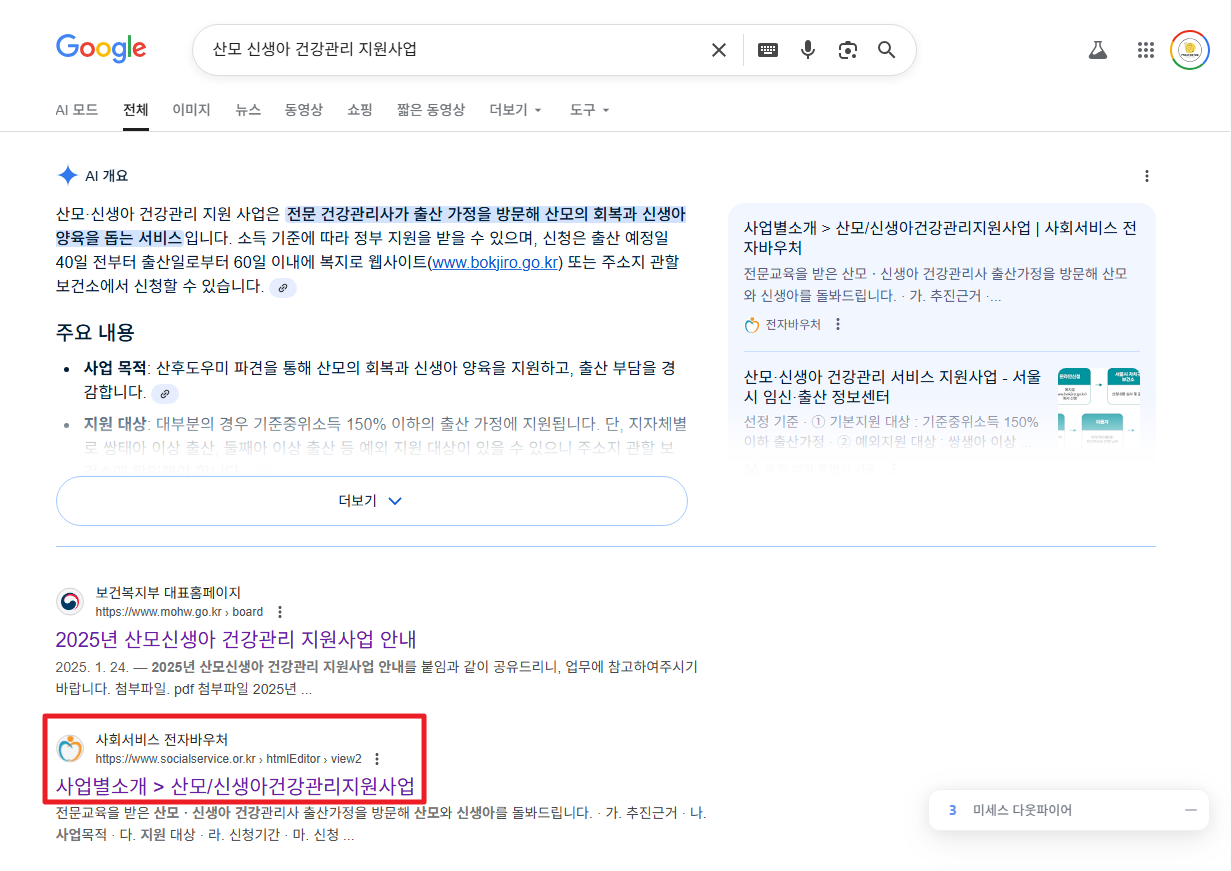Screen dimensions: 1231x871
Task: Open Google Search Labs flask icon
Action: pyautogui.click(x=1097, y=49)
